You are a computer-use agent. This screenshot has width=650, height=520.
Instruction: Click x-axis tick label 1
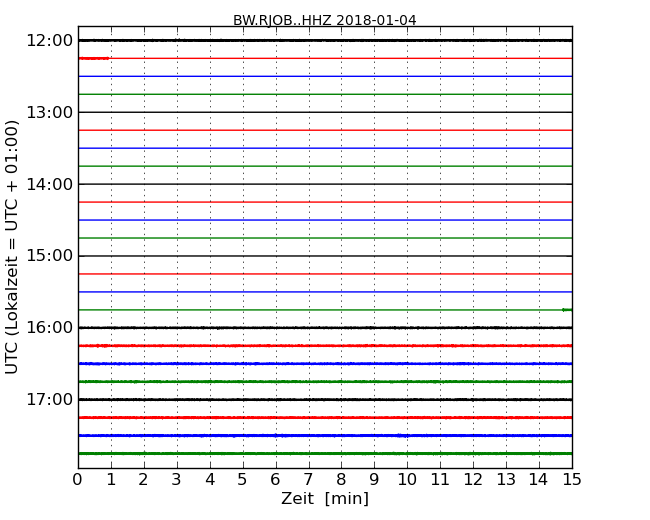pyautogui.click(x=111, y=480)
